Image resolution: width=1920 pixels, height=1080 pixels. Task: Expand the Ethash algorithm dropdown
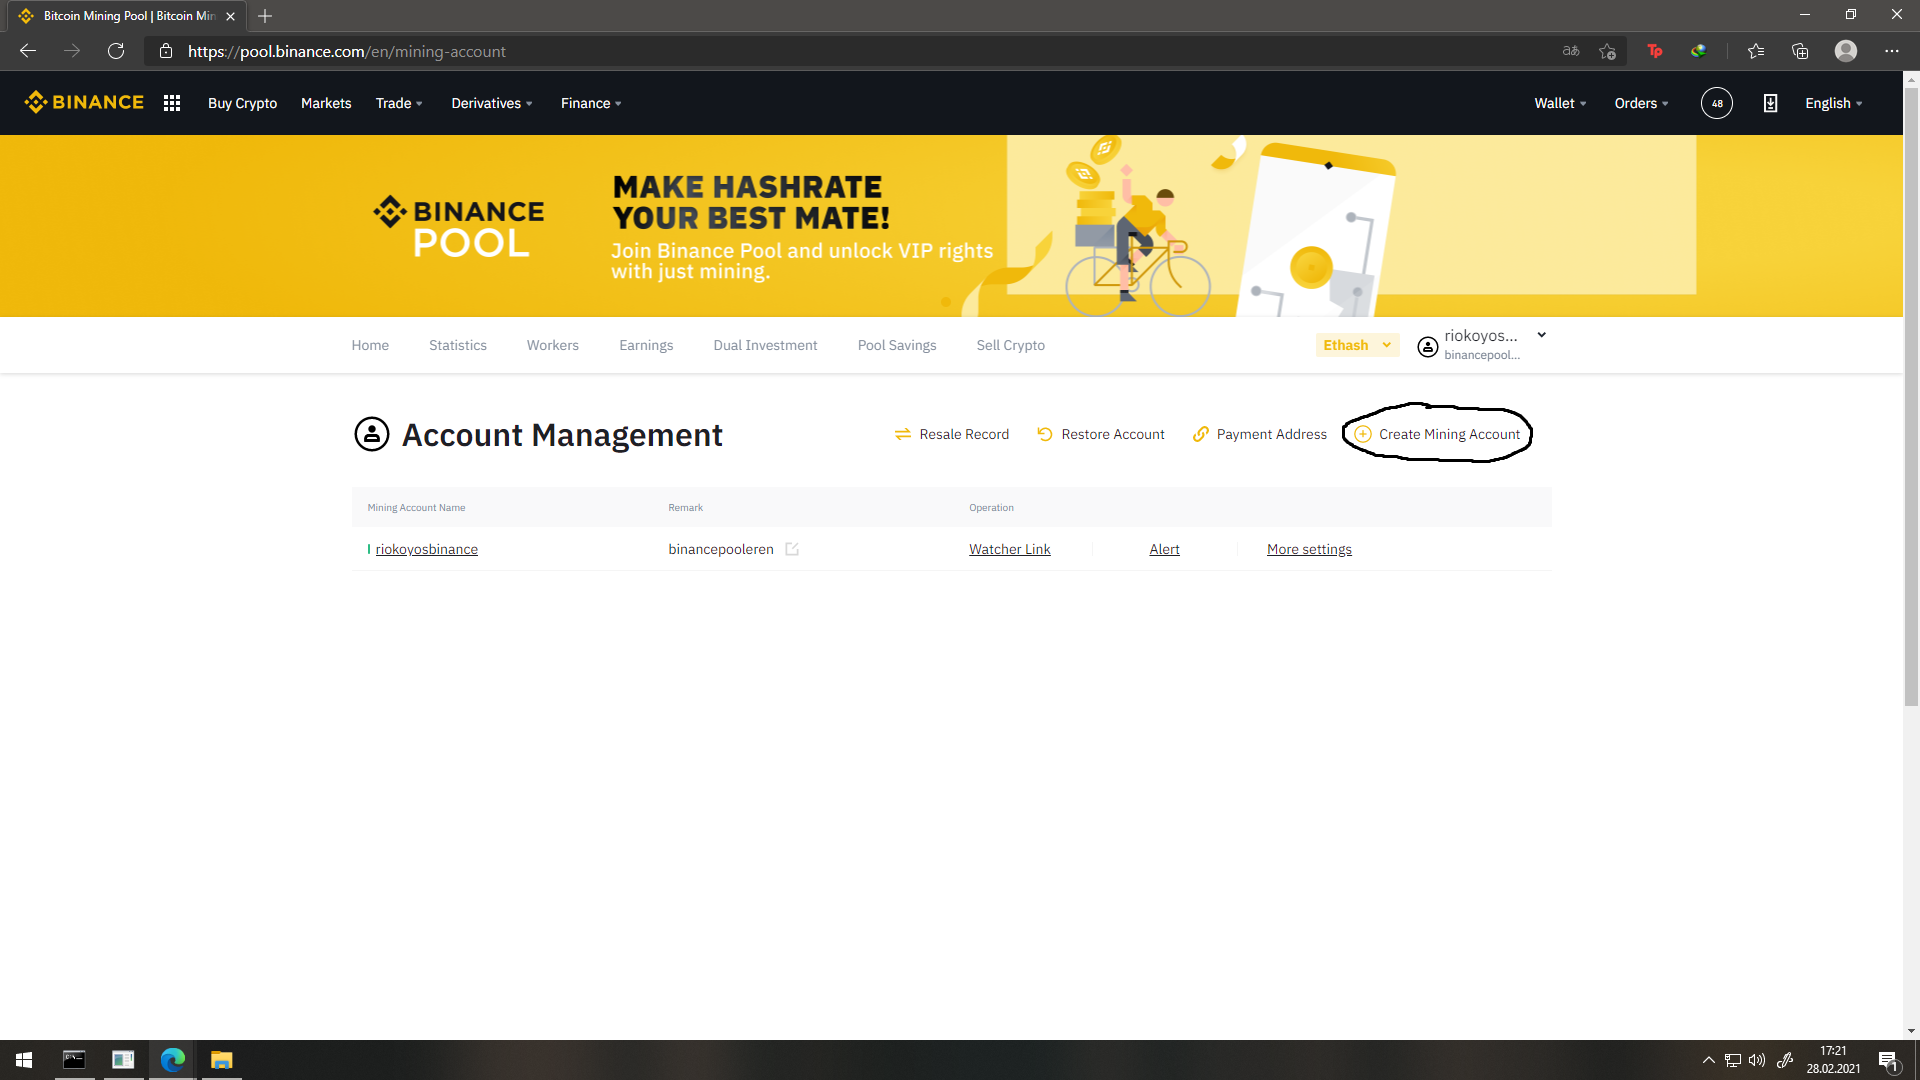(1356, 345)
